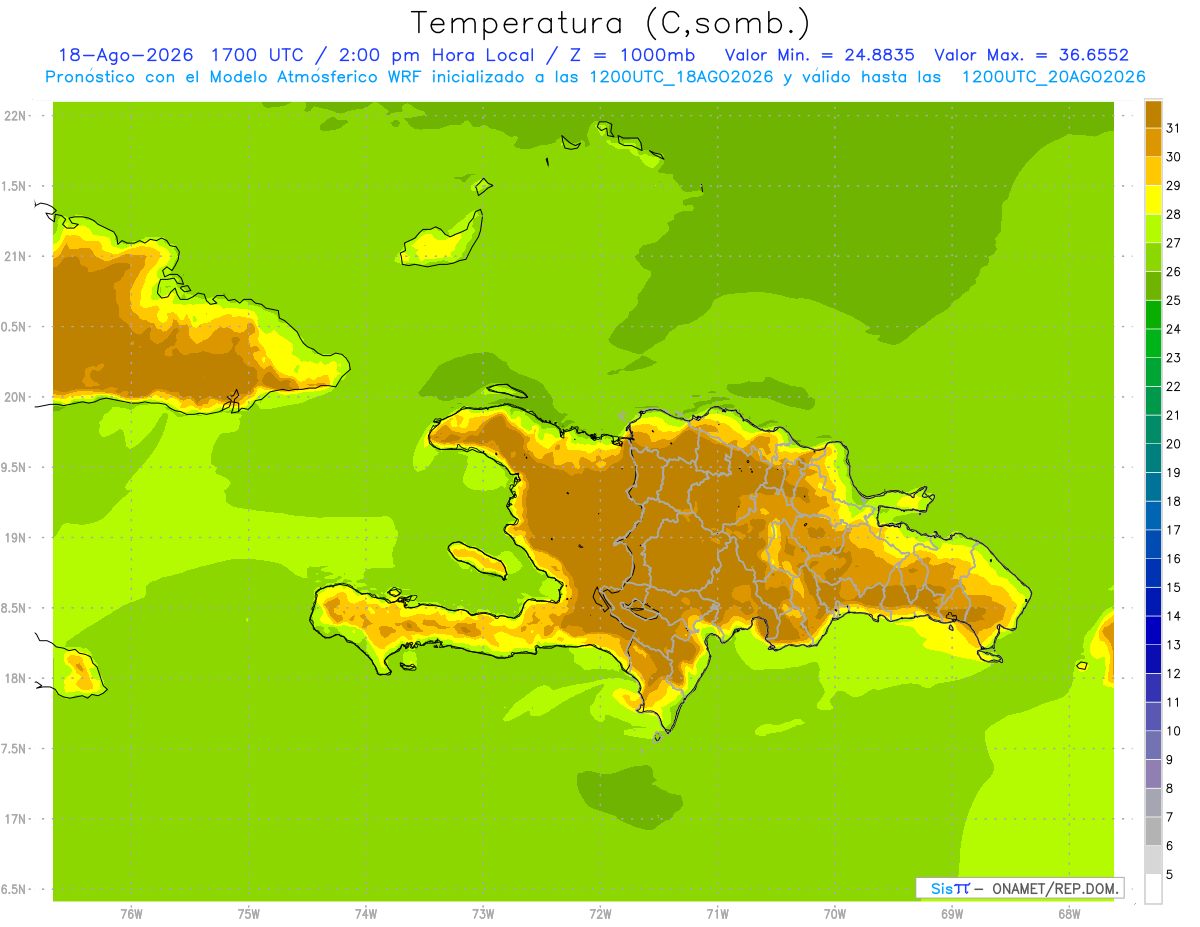Click the Valor Max. = 36.6552 readout
Screen dimensions: 1200x927
[x=1032, y=54]
